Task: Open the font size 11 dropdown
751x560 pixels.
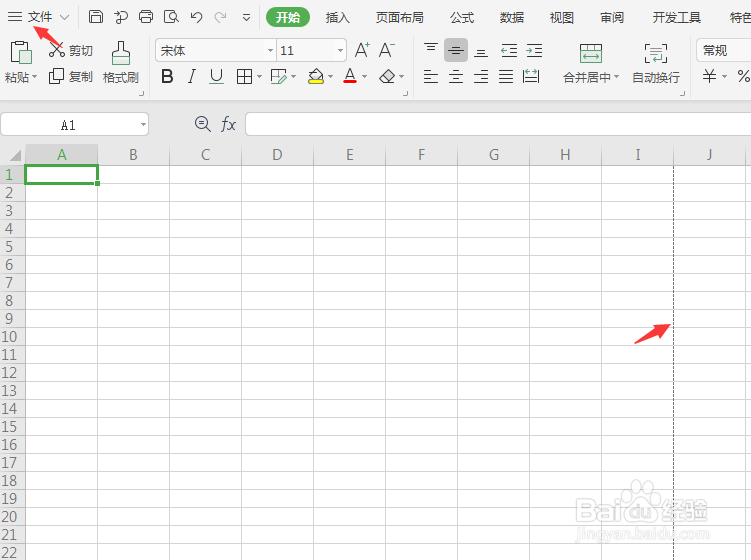Action: coord(340,50)
